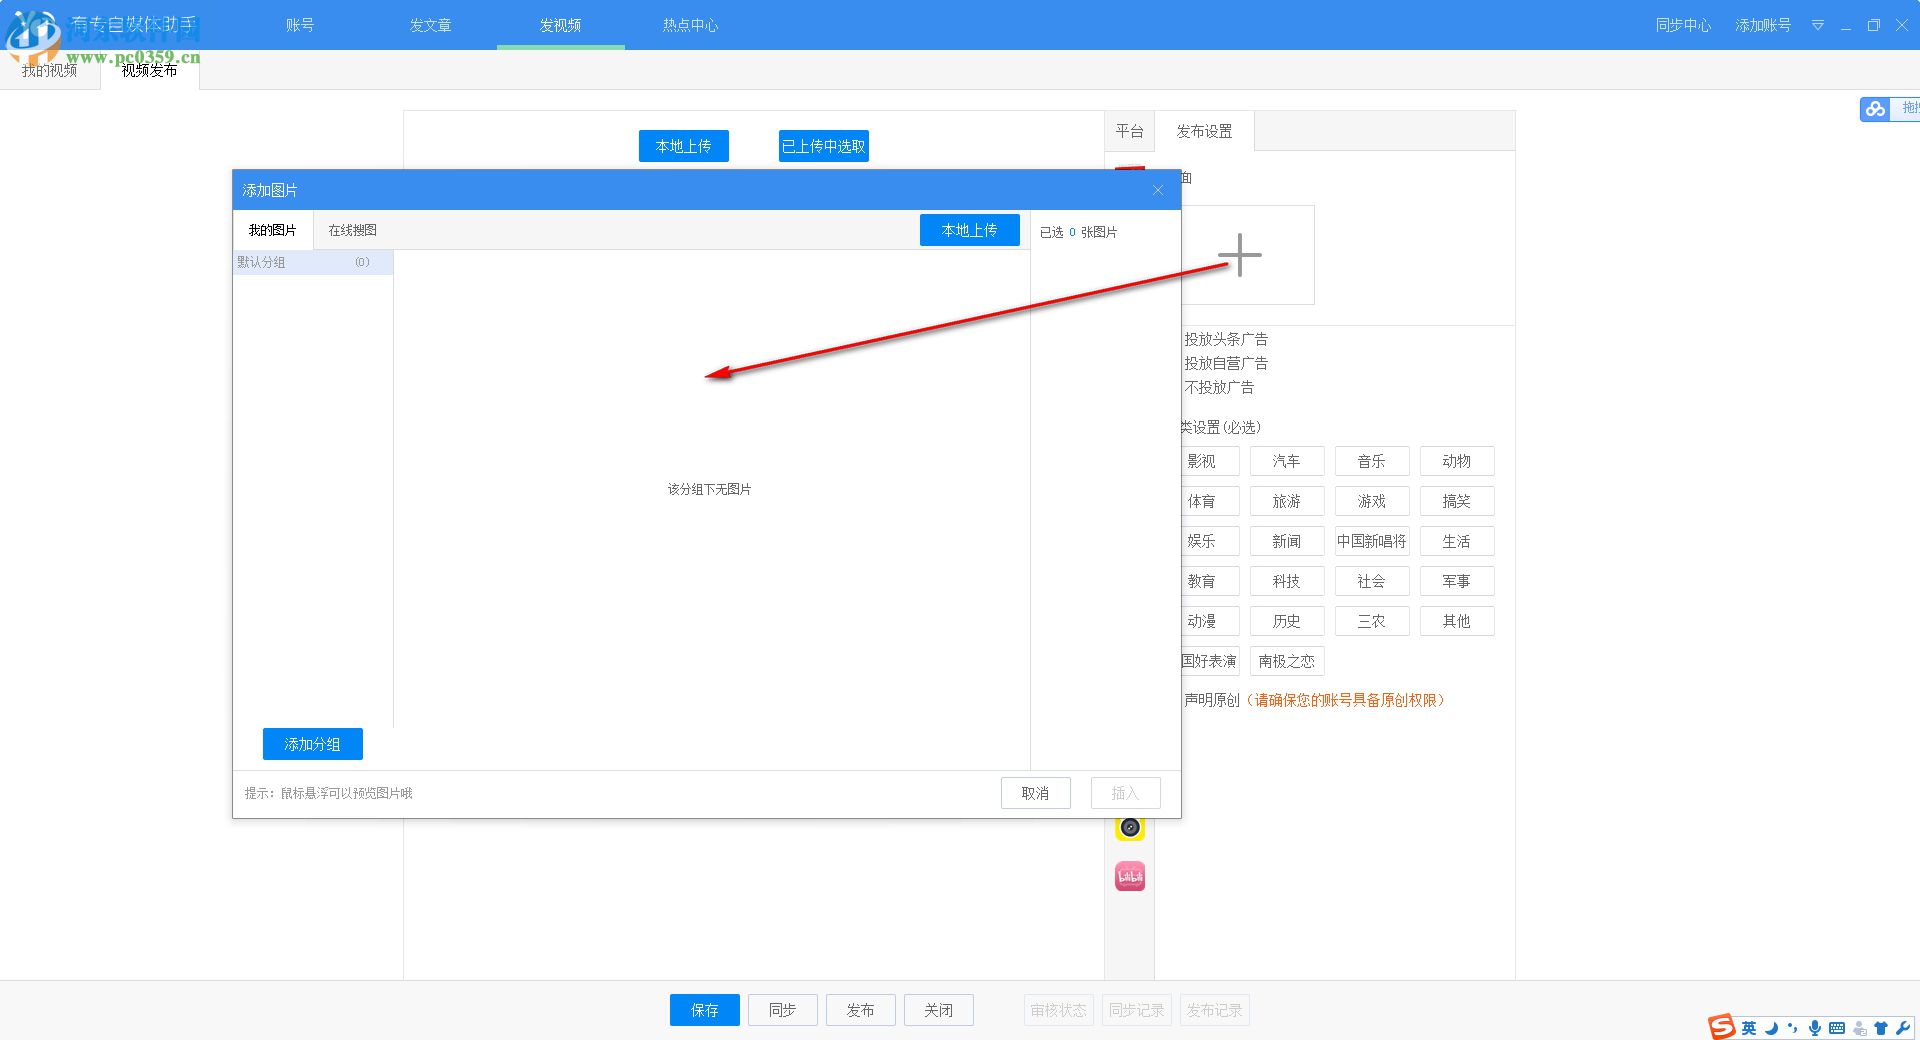Select the 中国新唱将 category

(1372, 541)
